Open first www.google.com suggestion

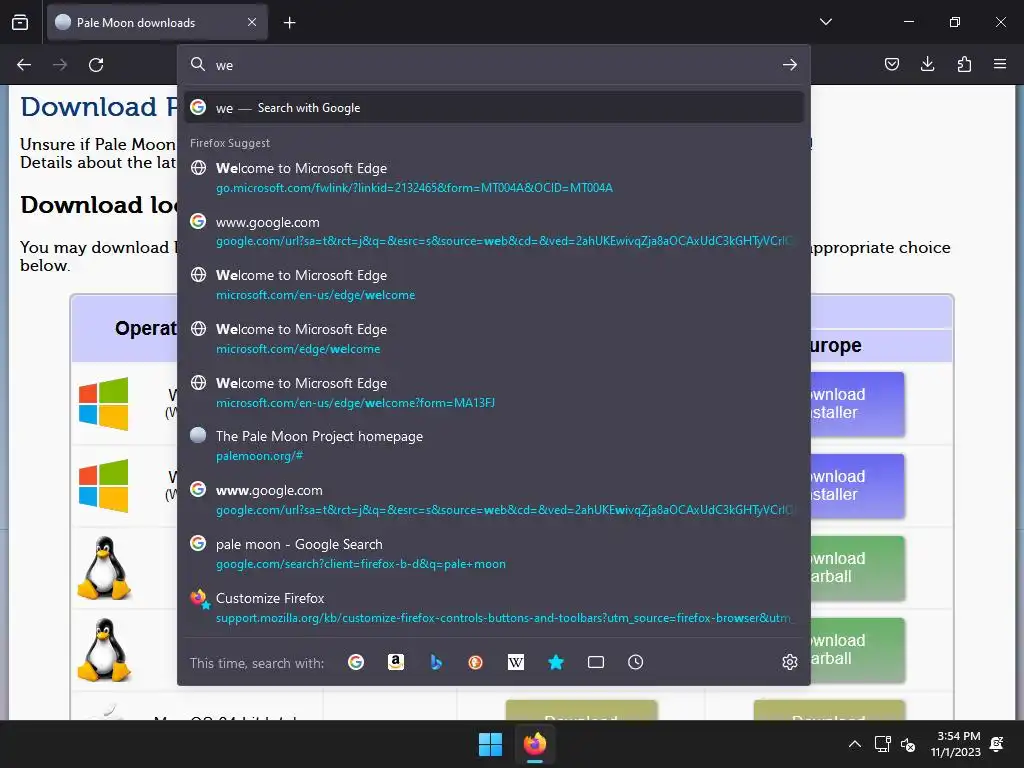click(x=494, y=231)
